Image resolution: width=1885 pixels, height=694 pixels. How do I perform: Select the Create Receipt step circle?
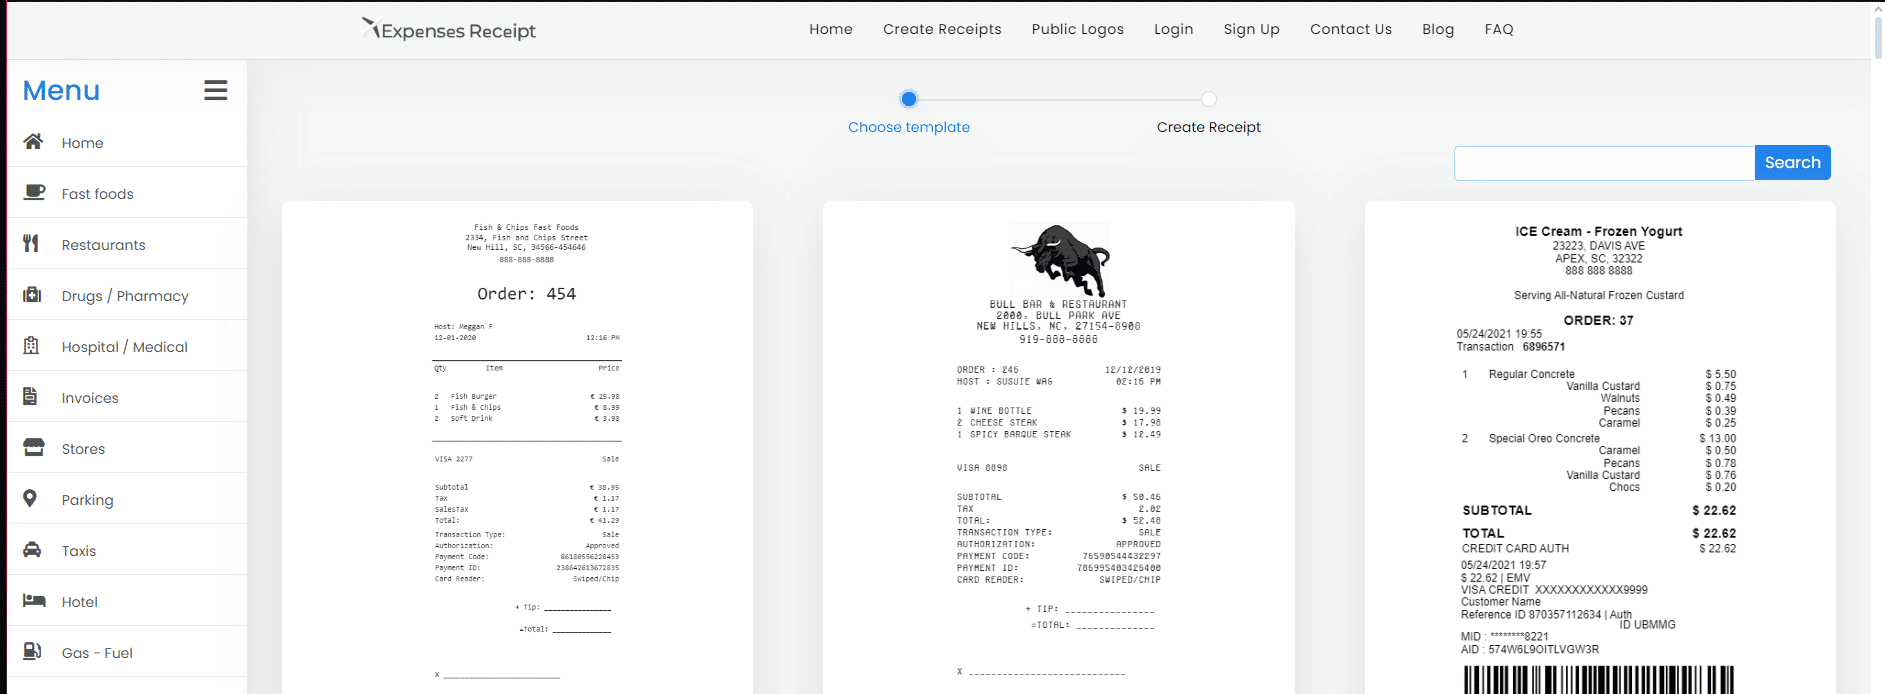[x=1209, y=98]
